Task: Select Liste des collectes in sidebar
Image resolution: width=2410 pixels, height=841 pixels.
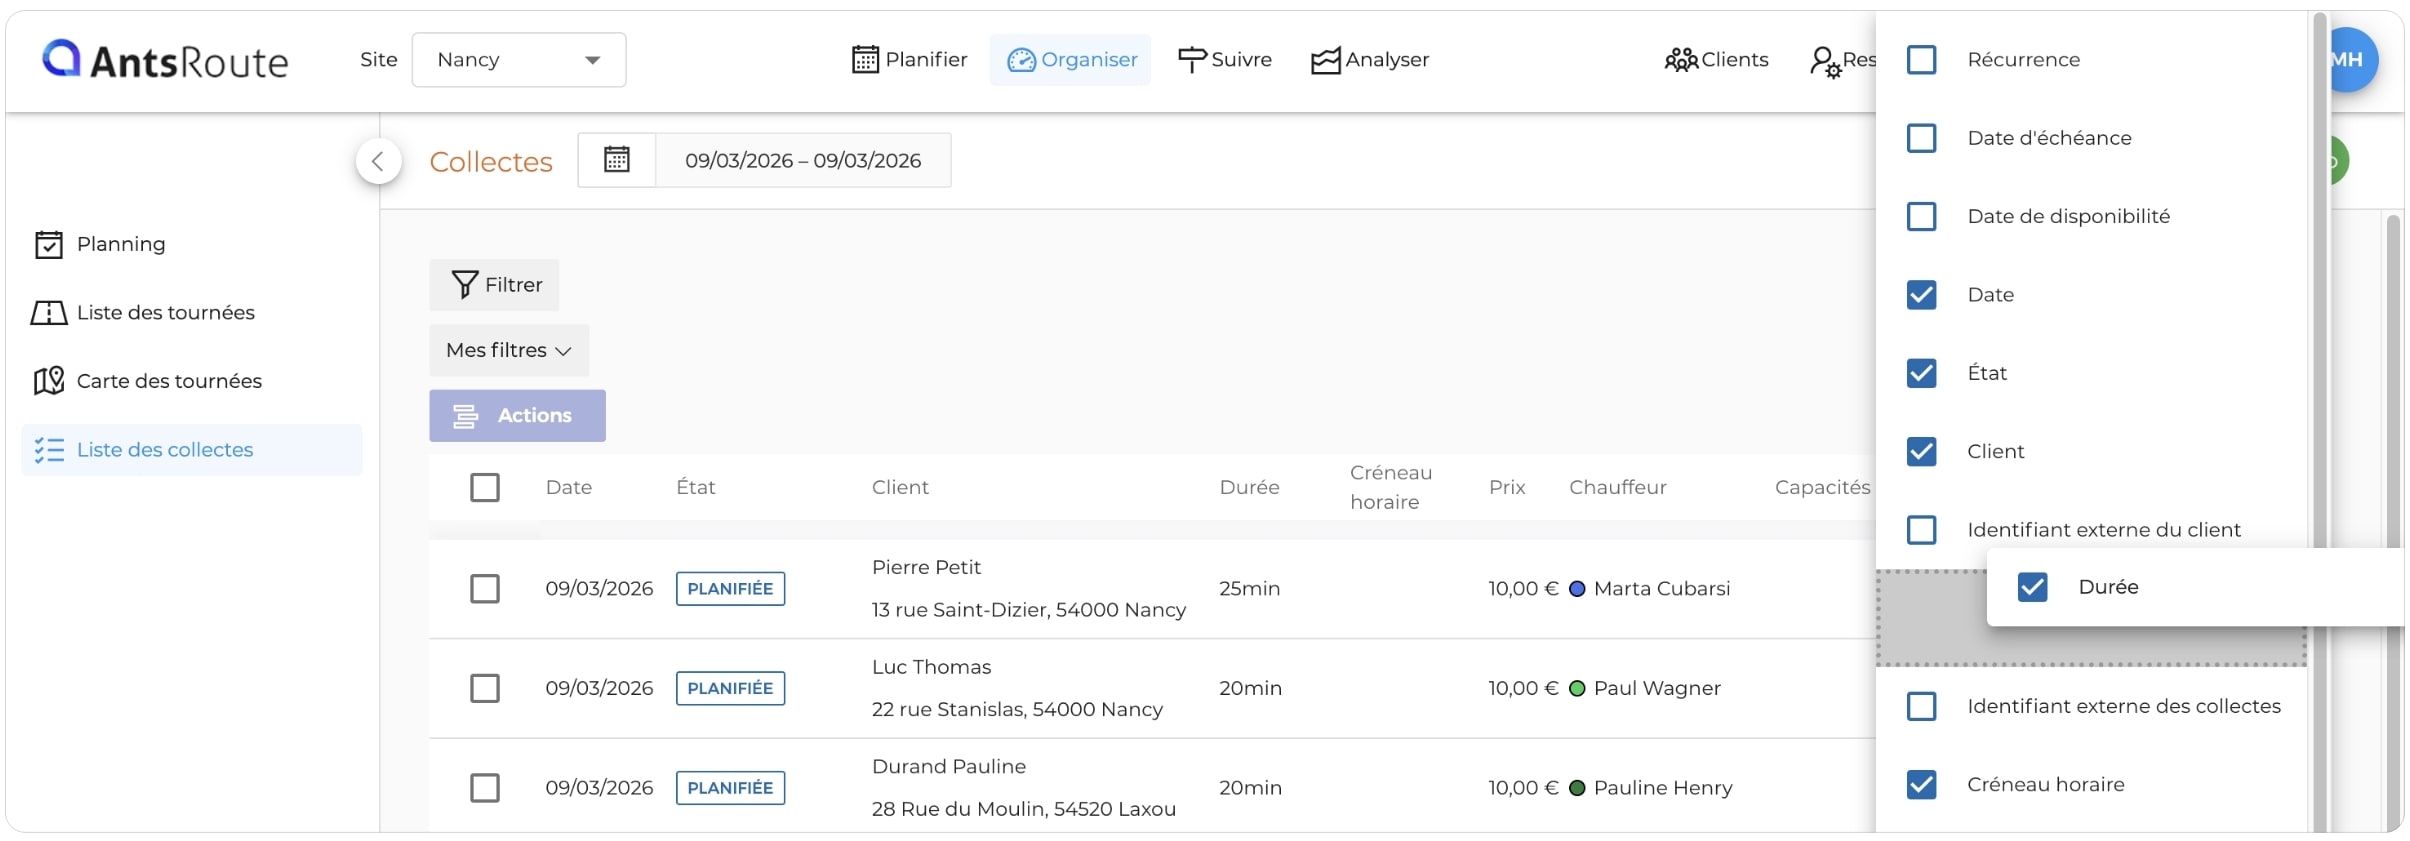Action: pyautogui.click(x=192, y=450)
